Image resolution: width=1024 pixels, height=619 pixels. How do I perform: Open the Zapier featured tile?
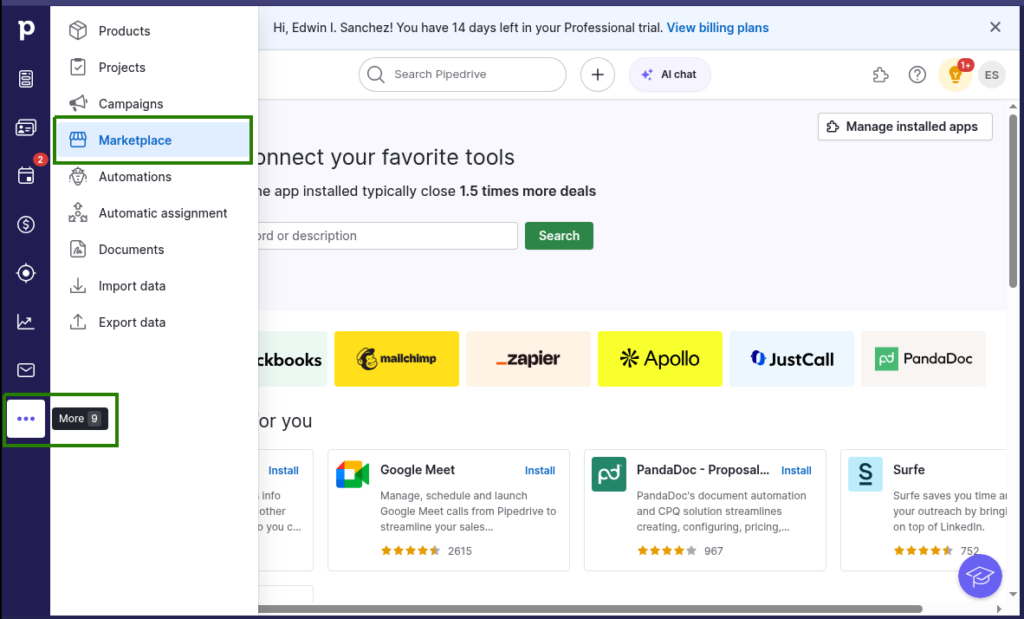pyautogui.click(x=528, y=358)
